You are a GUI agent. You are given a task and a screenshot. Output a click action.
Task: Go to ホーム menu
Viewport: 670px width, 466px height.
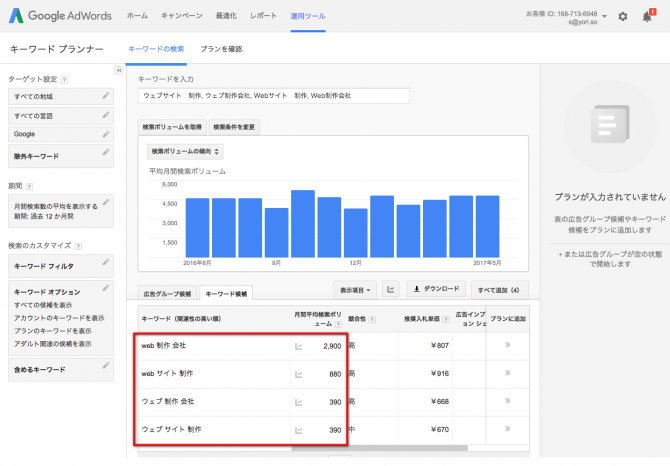coord(137,16)
